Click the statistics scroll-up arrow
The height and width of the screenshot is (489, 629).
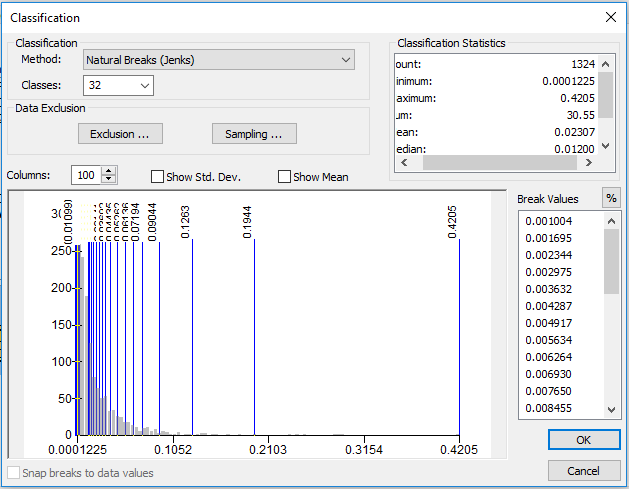(606, 64)
